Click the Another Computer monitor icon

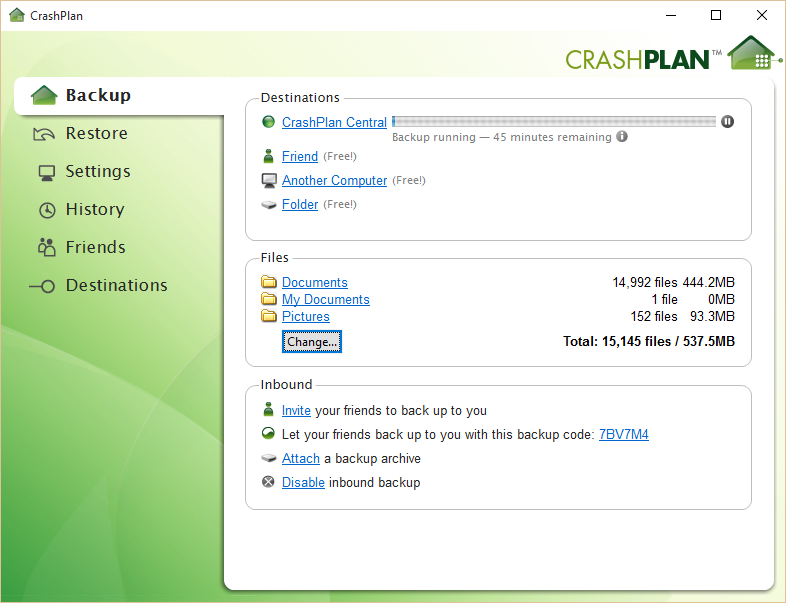pos(269,180)
